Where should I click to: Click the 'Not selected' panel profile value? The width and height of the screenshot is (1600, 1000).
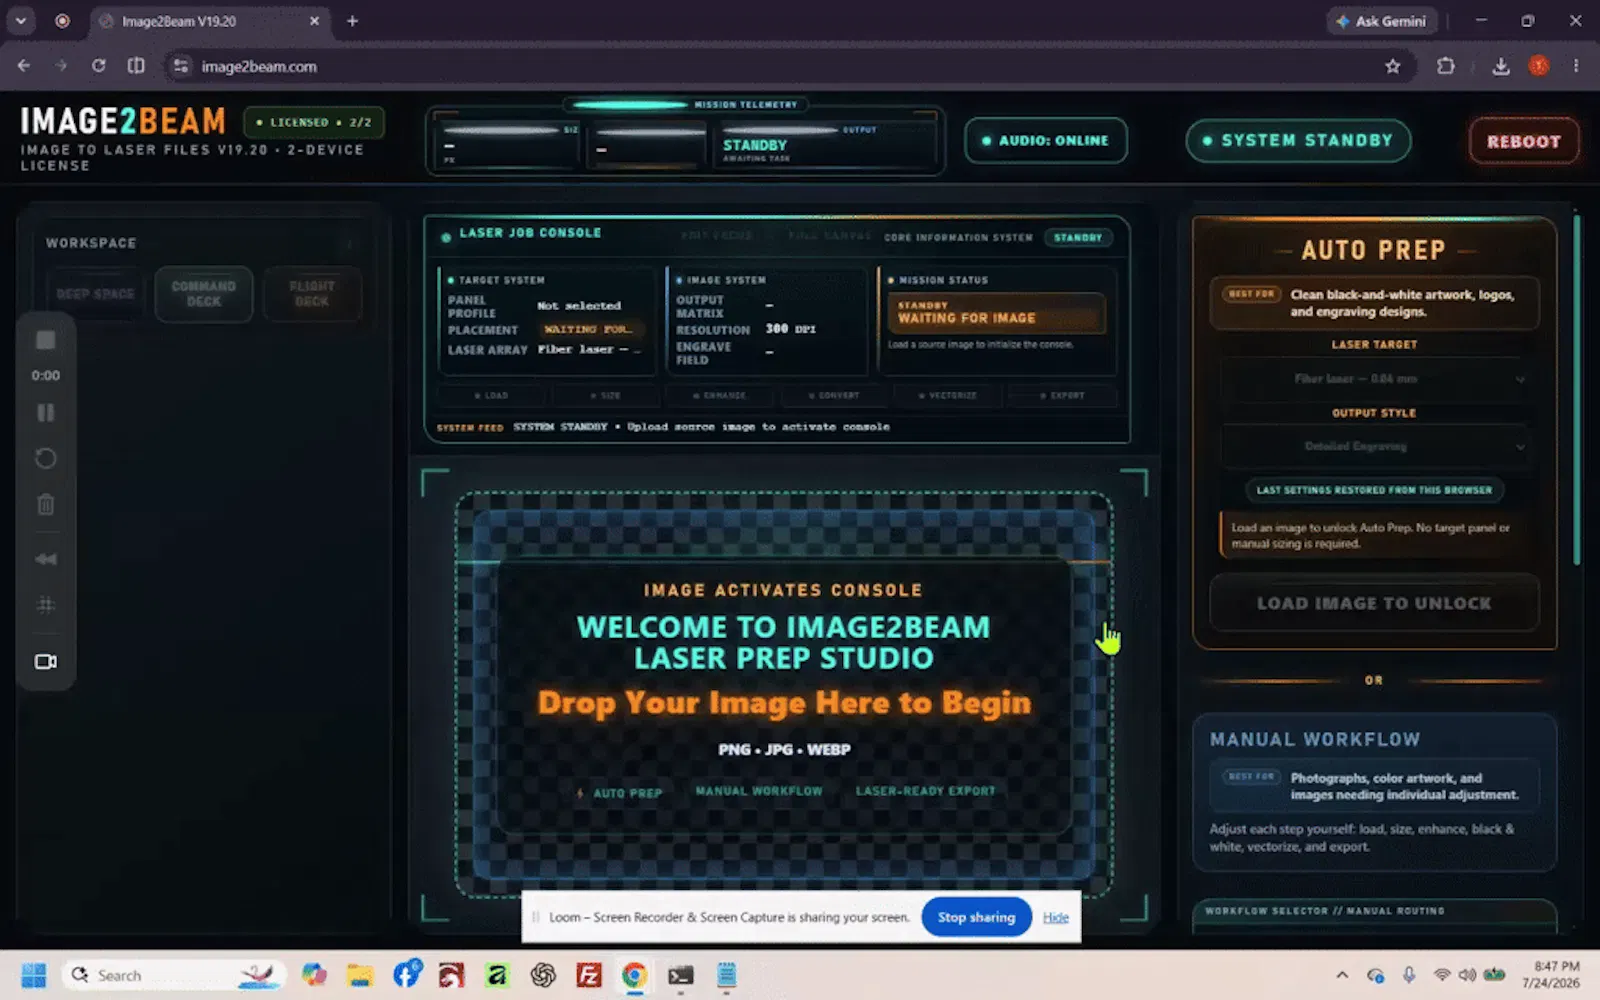point(579,306)
